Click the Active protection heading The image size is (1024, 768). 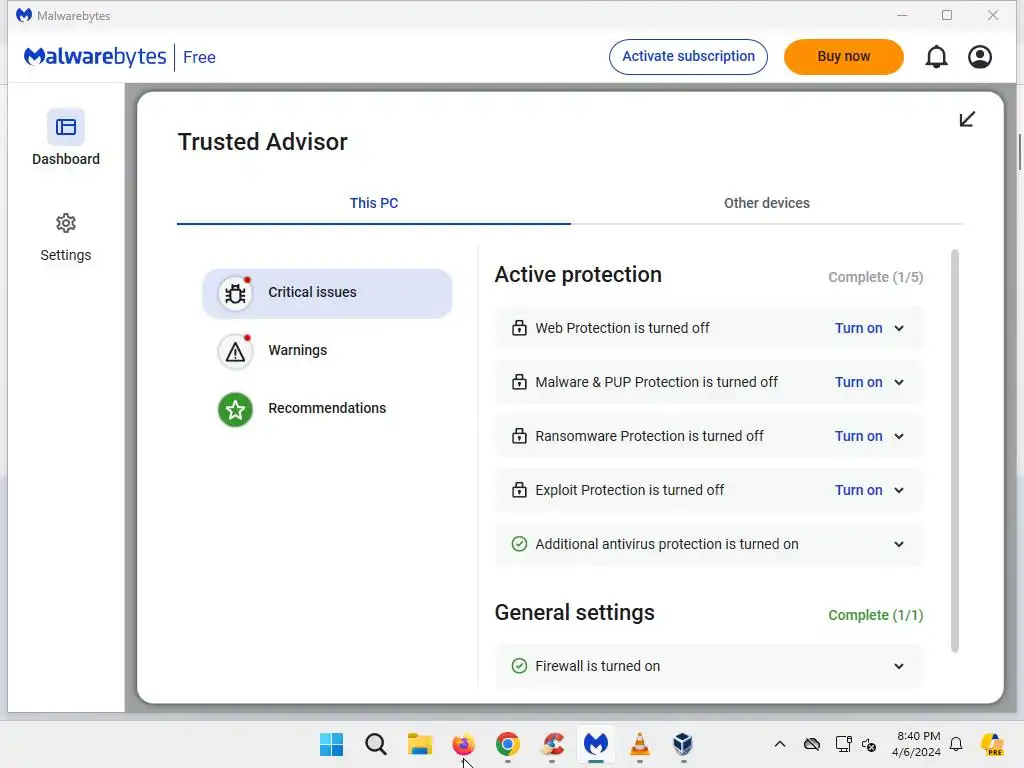[578, 274]
